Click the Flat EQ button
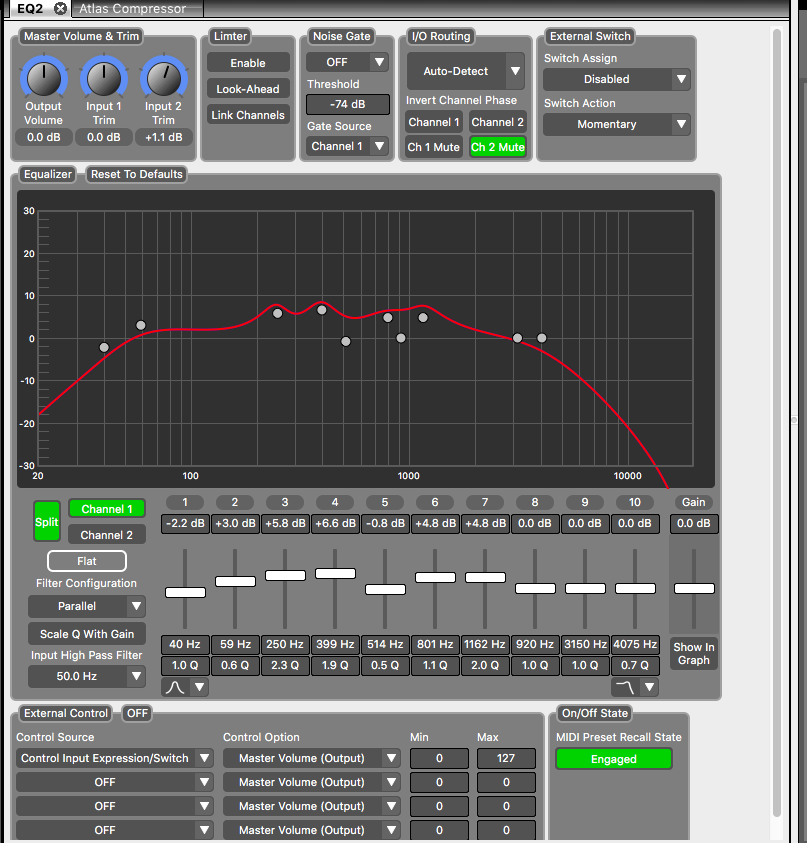807x843 pixels. click(x=87, y=561)
